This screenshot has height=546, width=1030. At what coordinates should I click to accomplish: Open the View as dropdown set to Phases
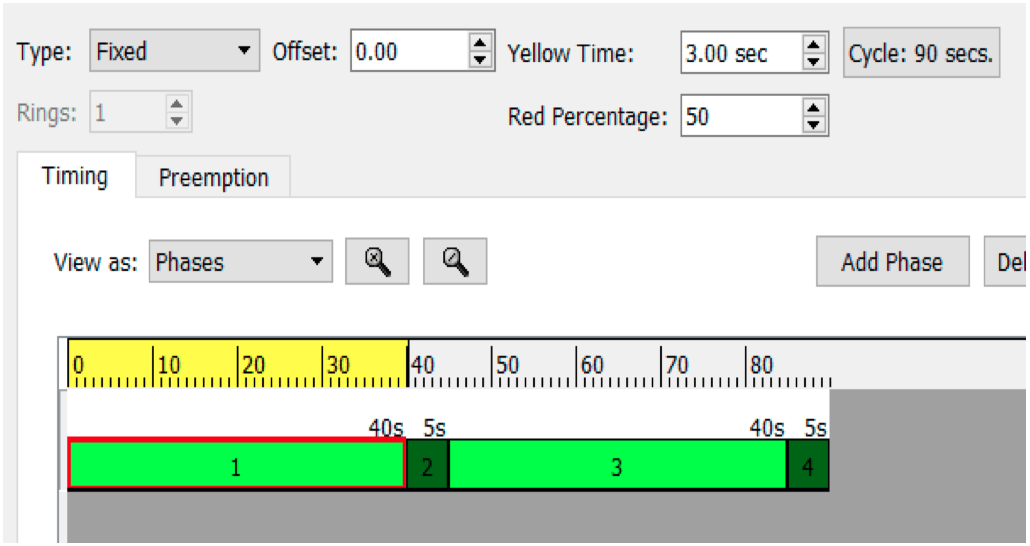click(x=240, y=262)
